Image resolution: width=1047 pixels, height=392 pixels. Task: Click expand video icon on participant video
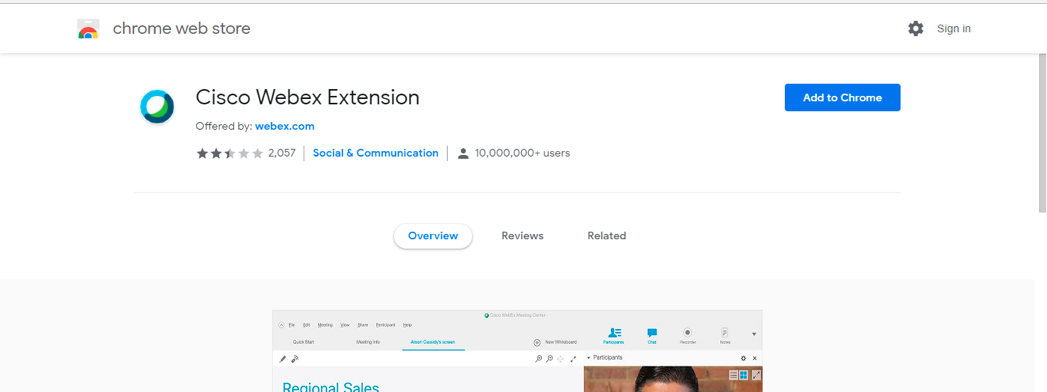(757, 375)
